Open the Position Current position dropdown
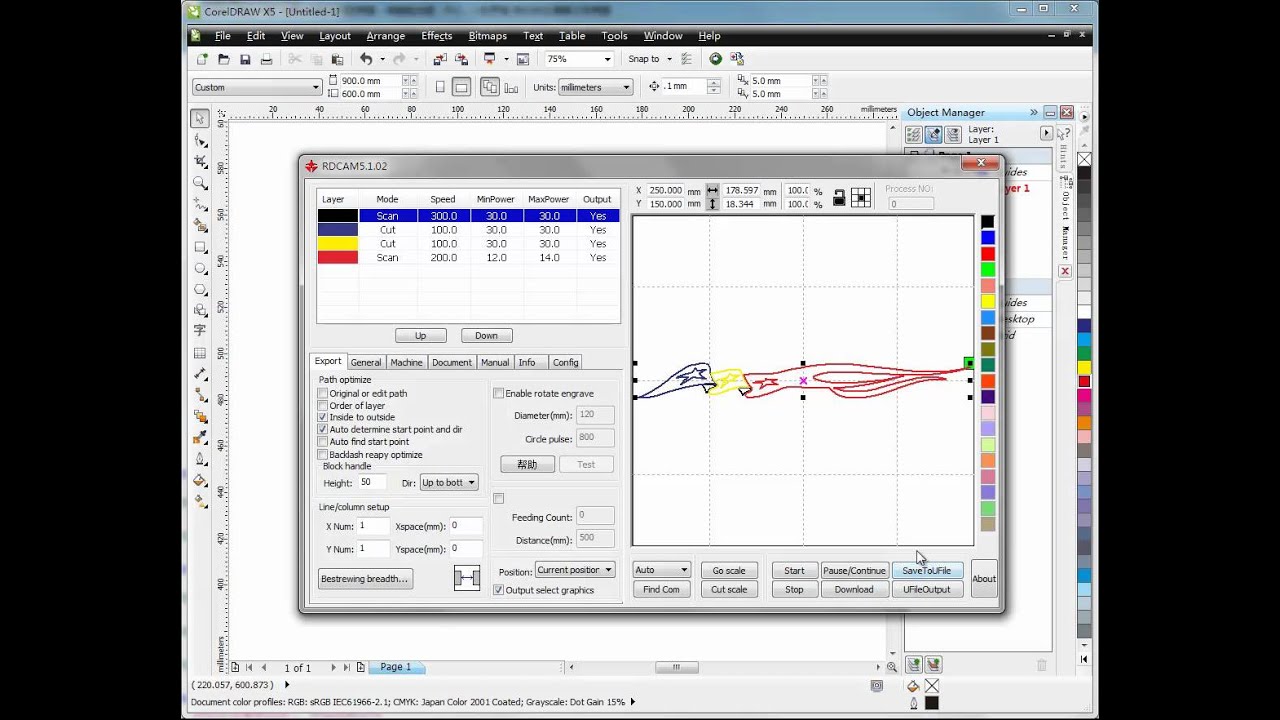The height and width of the screenshot is (720, 1280). coord(575,570)
